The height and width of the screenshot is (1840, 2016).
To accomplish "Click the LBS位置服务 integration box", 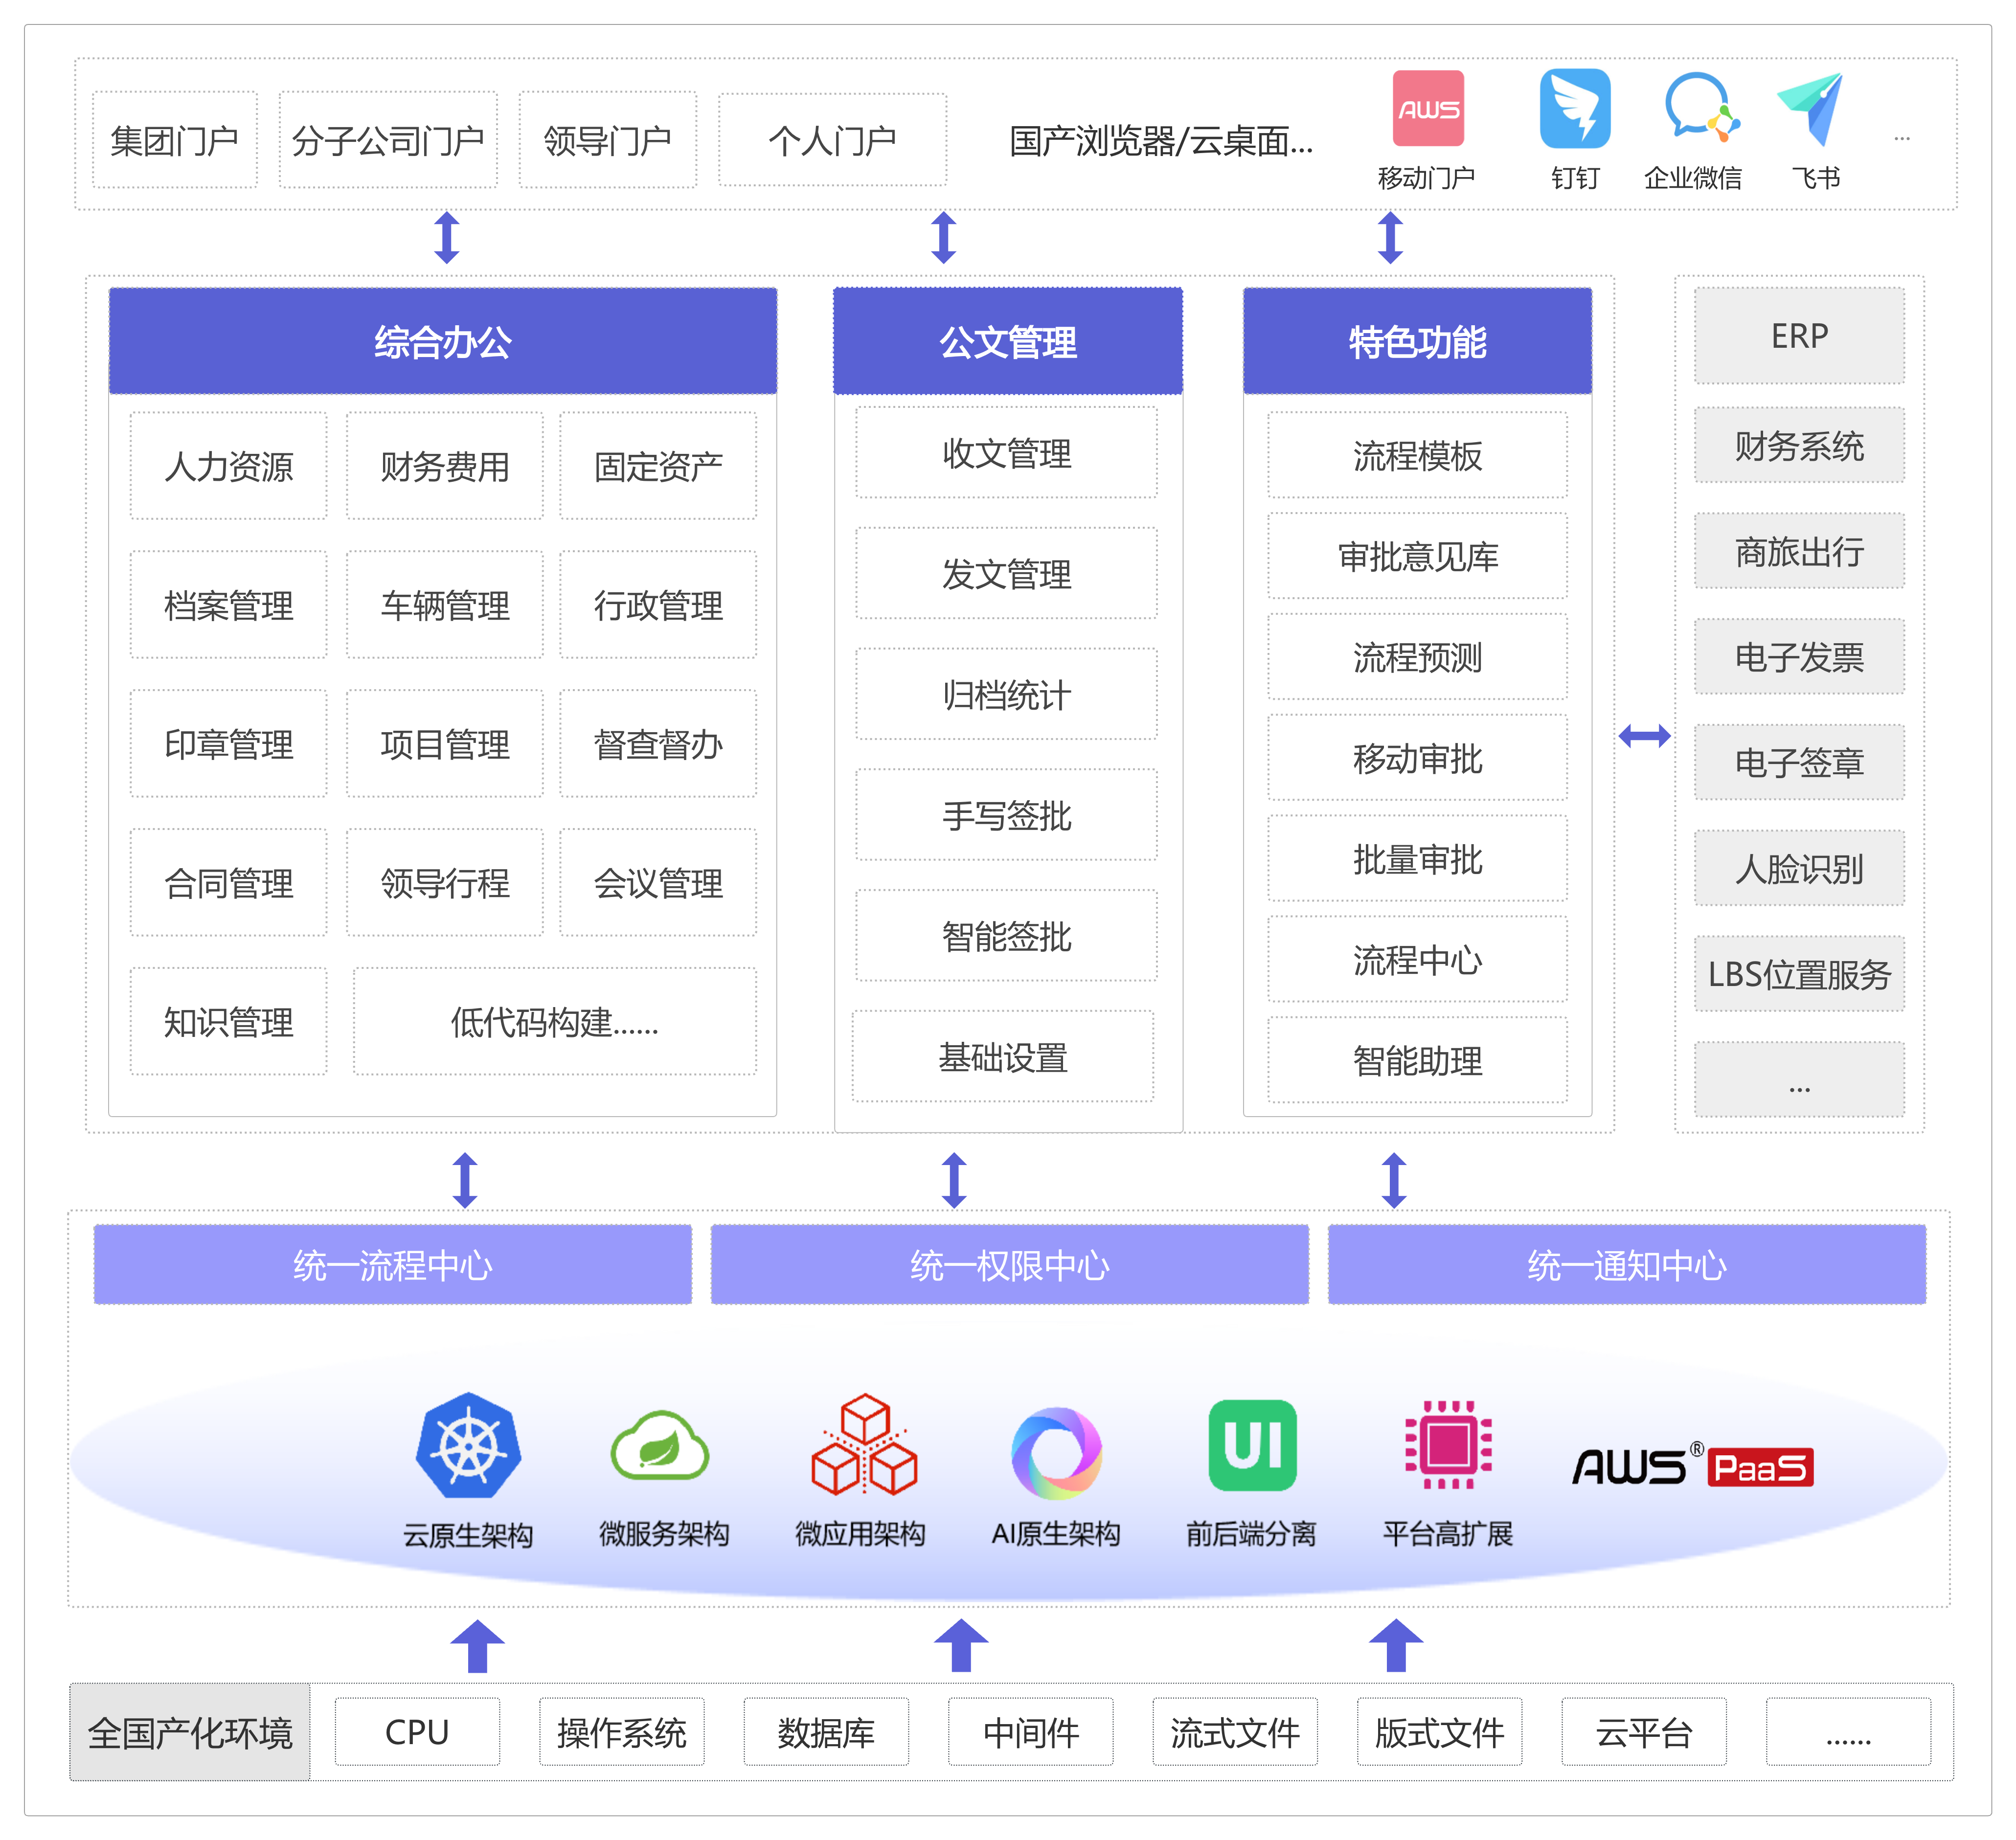I will point(1799,974).
